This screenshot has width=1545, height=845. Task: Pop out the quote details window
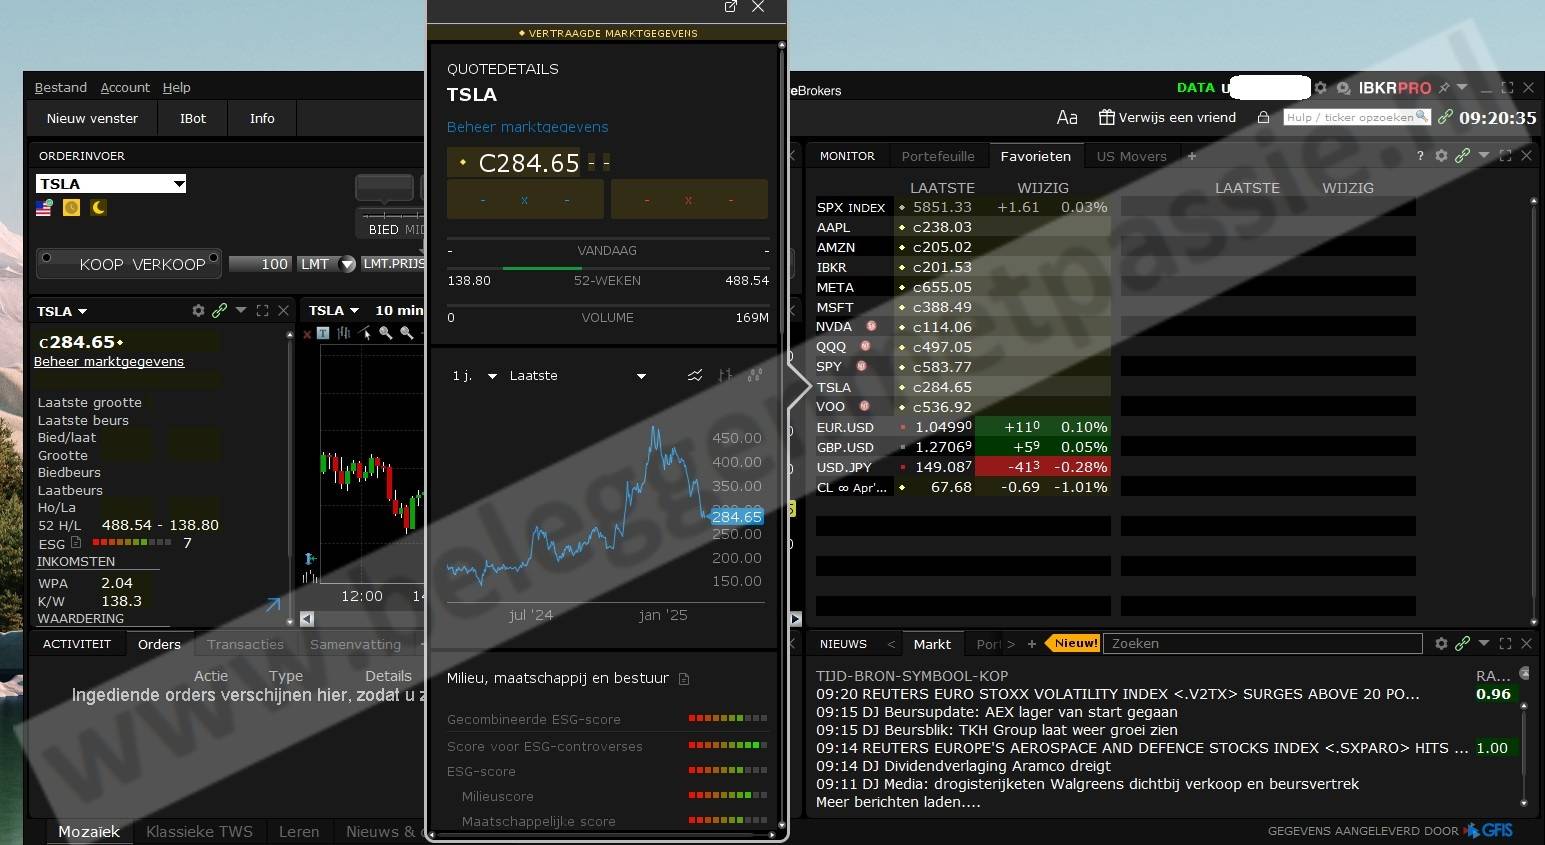731,7
